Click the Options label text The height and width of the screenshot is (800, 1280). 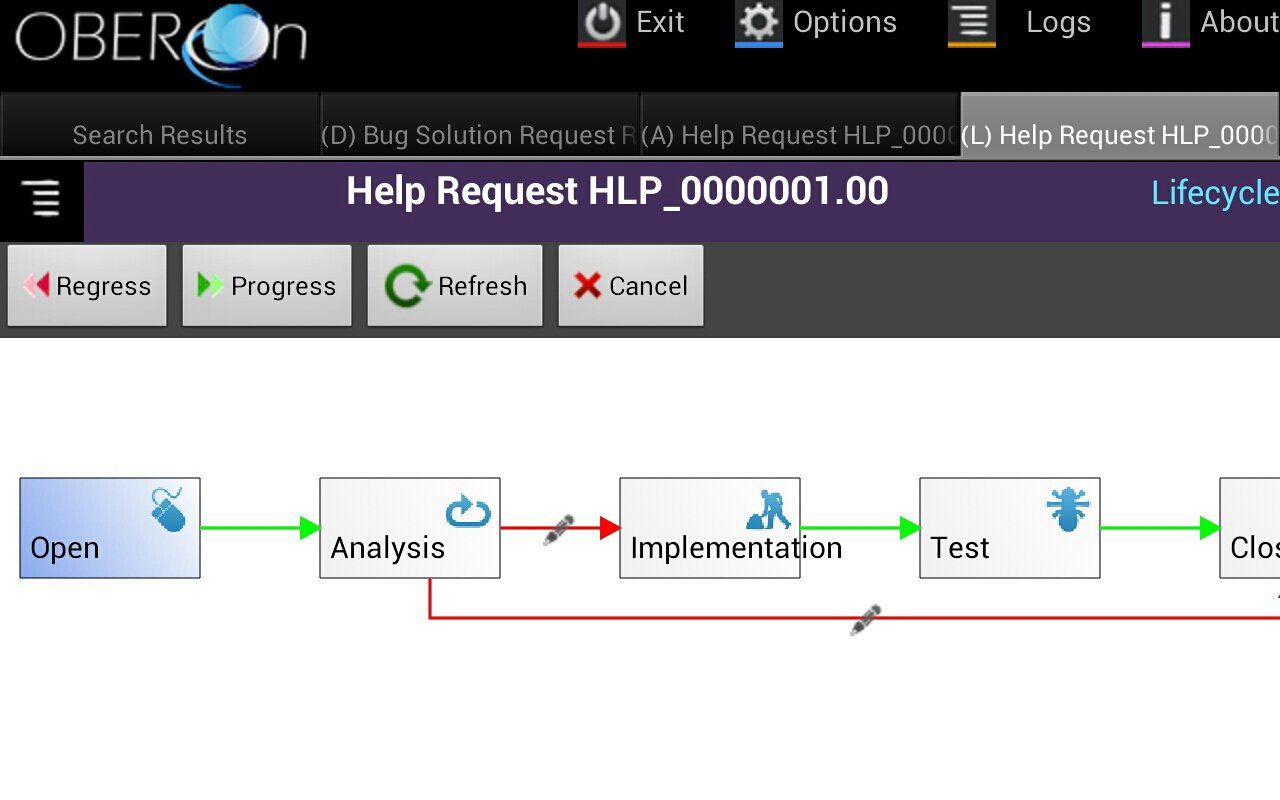point(845,22)
